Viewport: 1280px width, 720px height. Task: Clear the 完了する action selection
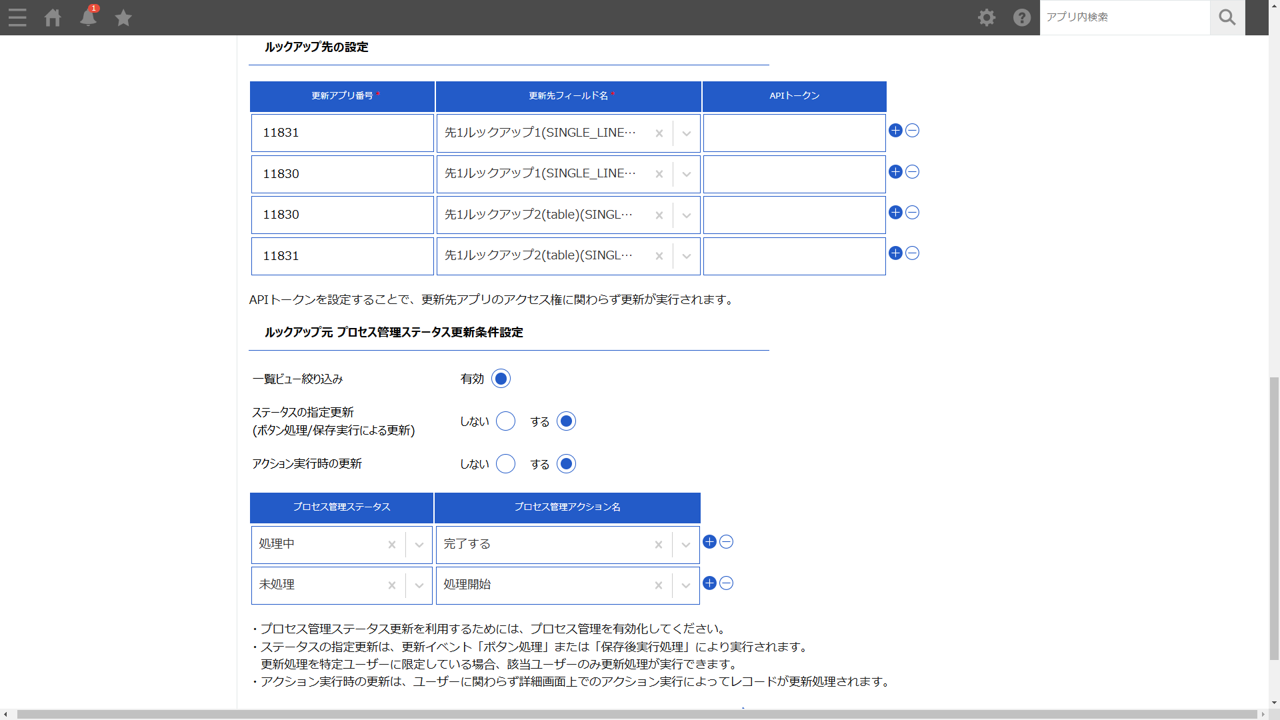pos(658,545)
